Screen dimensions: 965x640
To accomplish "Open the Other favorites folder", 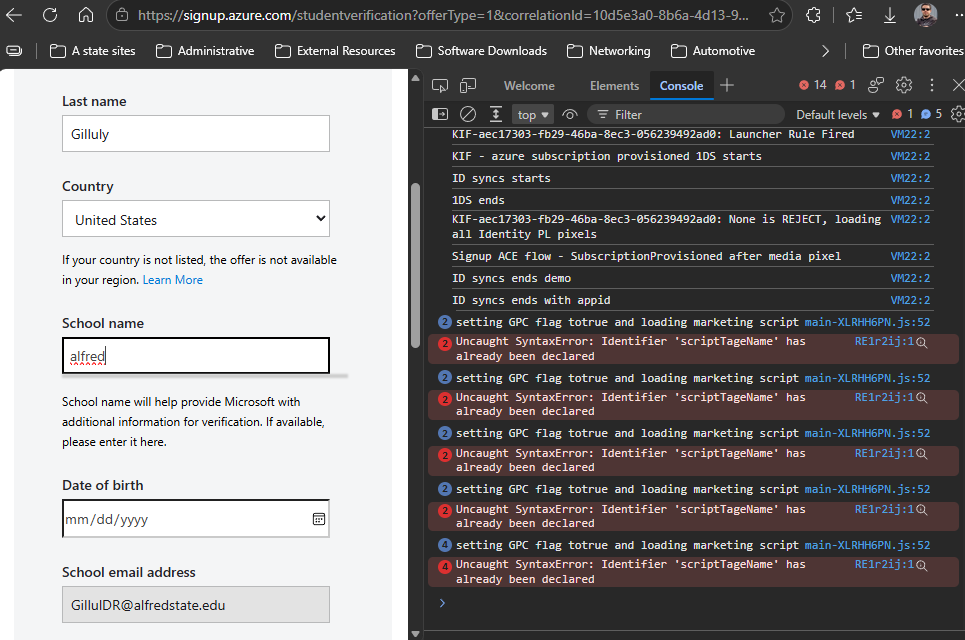I will click(913, 51).
